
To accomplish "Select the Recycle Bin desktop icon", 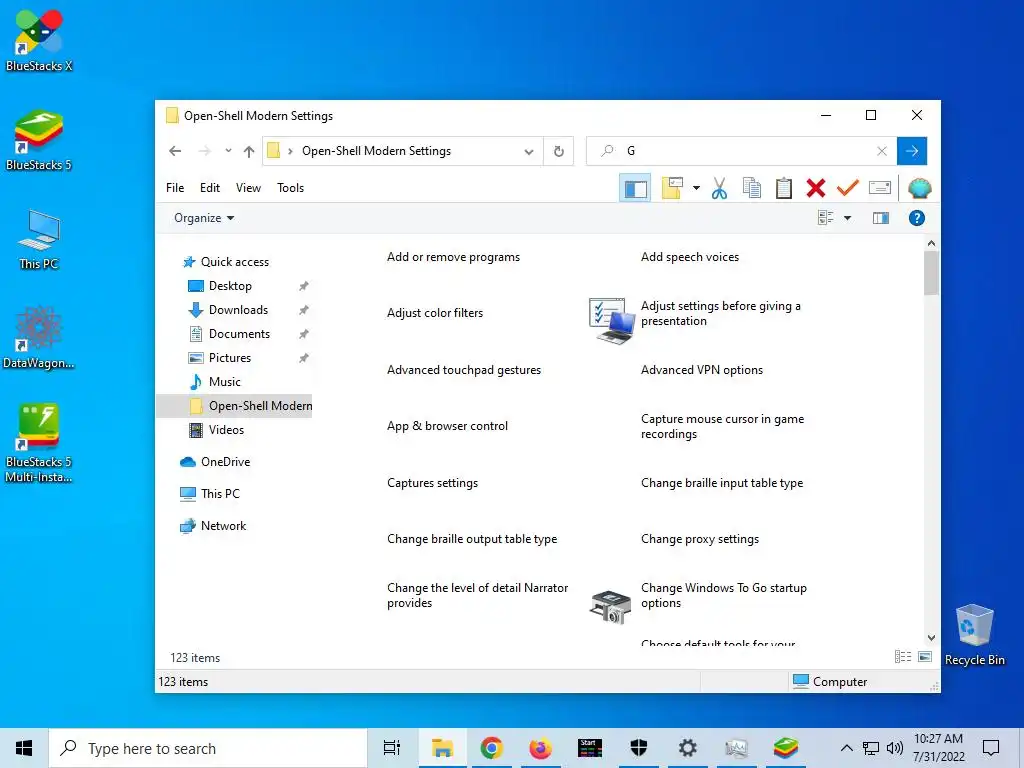I will click(974, 635).
